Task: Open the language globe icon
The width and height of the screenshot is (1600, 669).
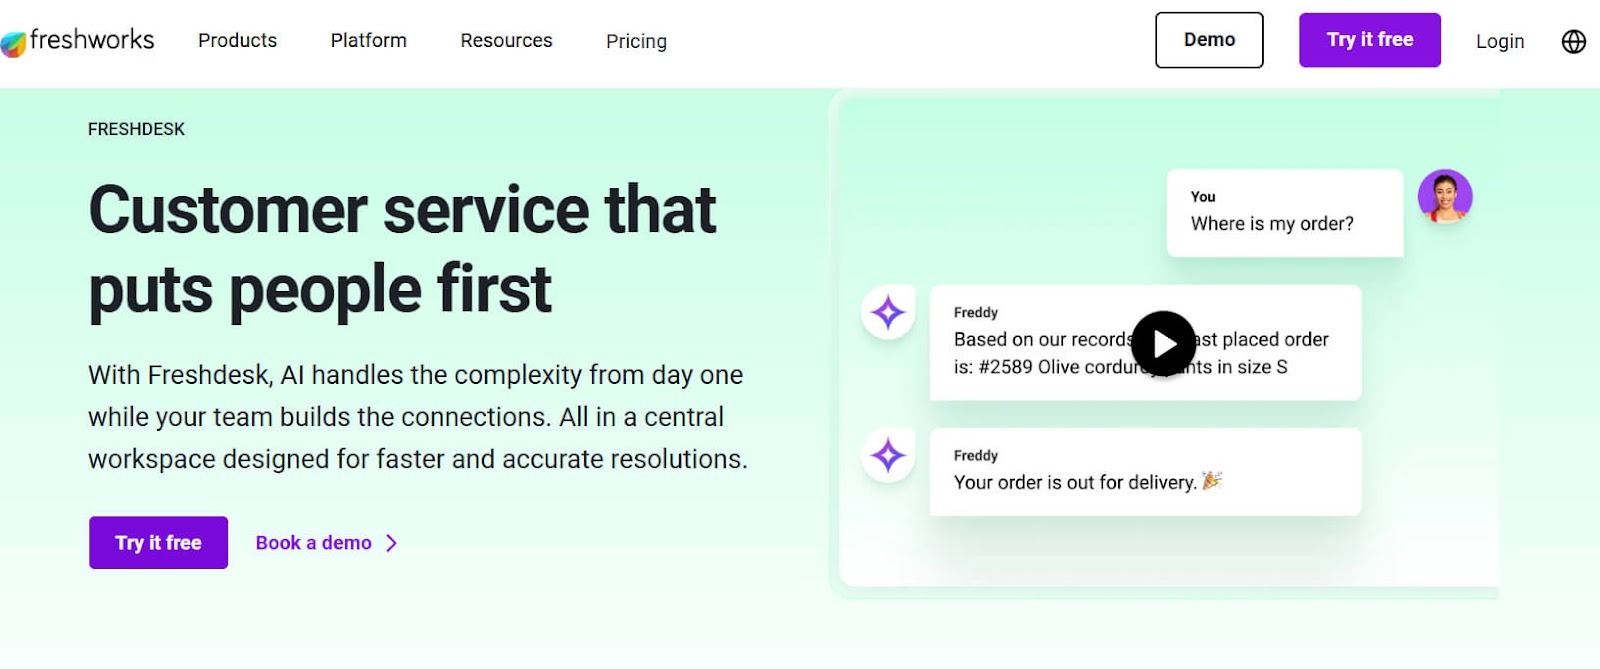Action: coord(1574,41)
